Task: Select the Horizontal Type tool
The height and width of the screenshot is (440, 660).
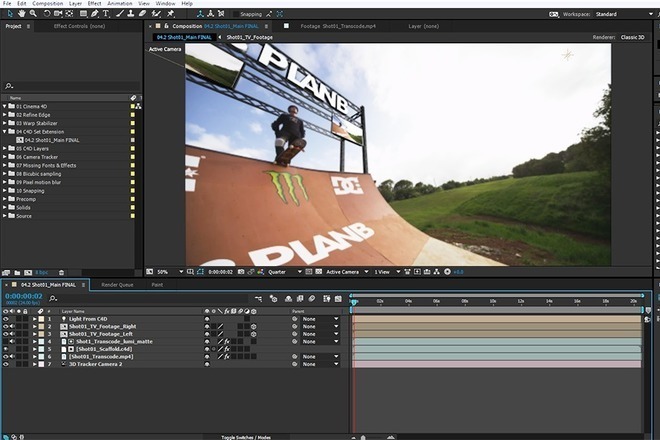Action: (106, 14)
